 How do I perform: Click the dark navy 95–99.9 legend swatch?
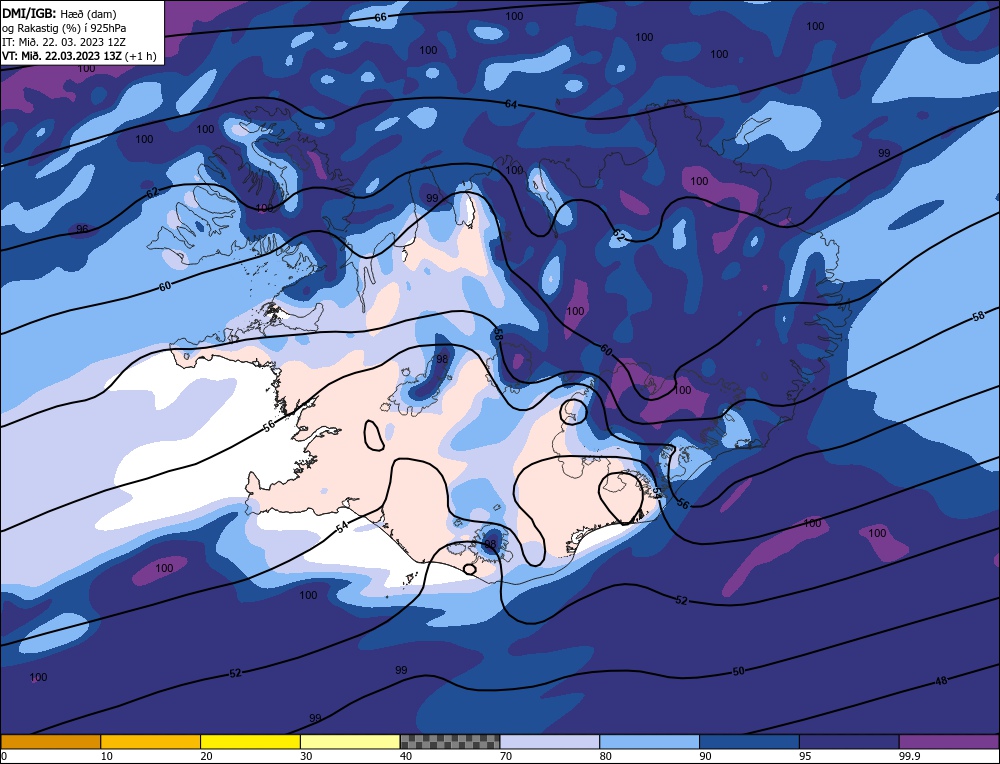849,741
